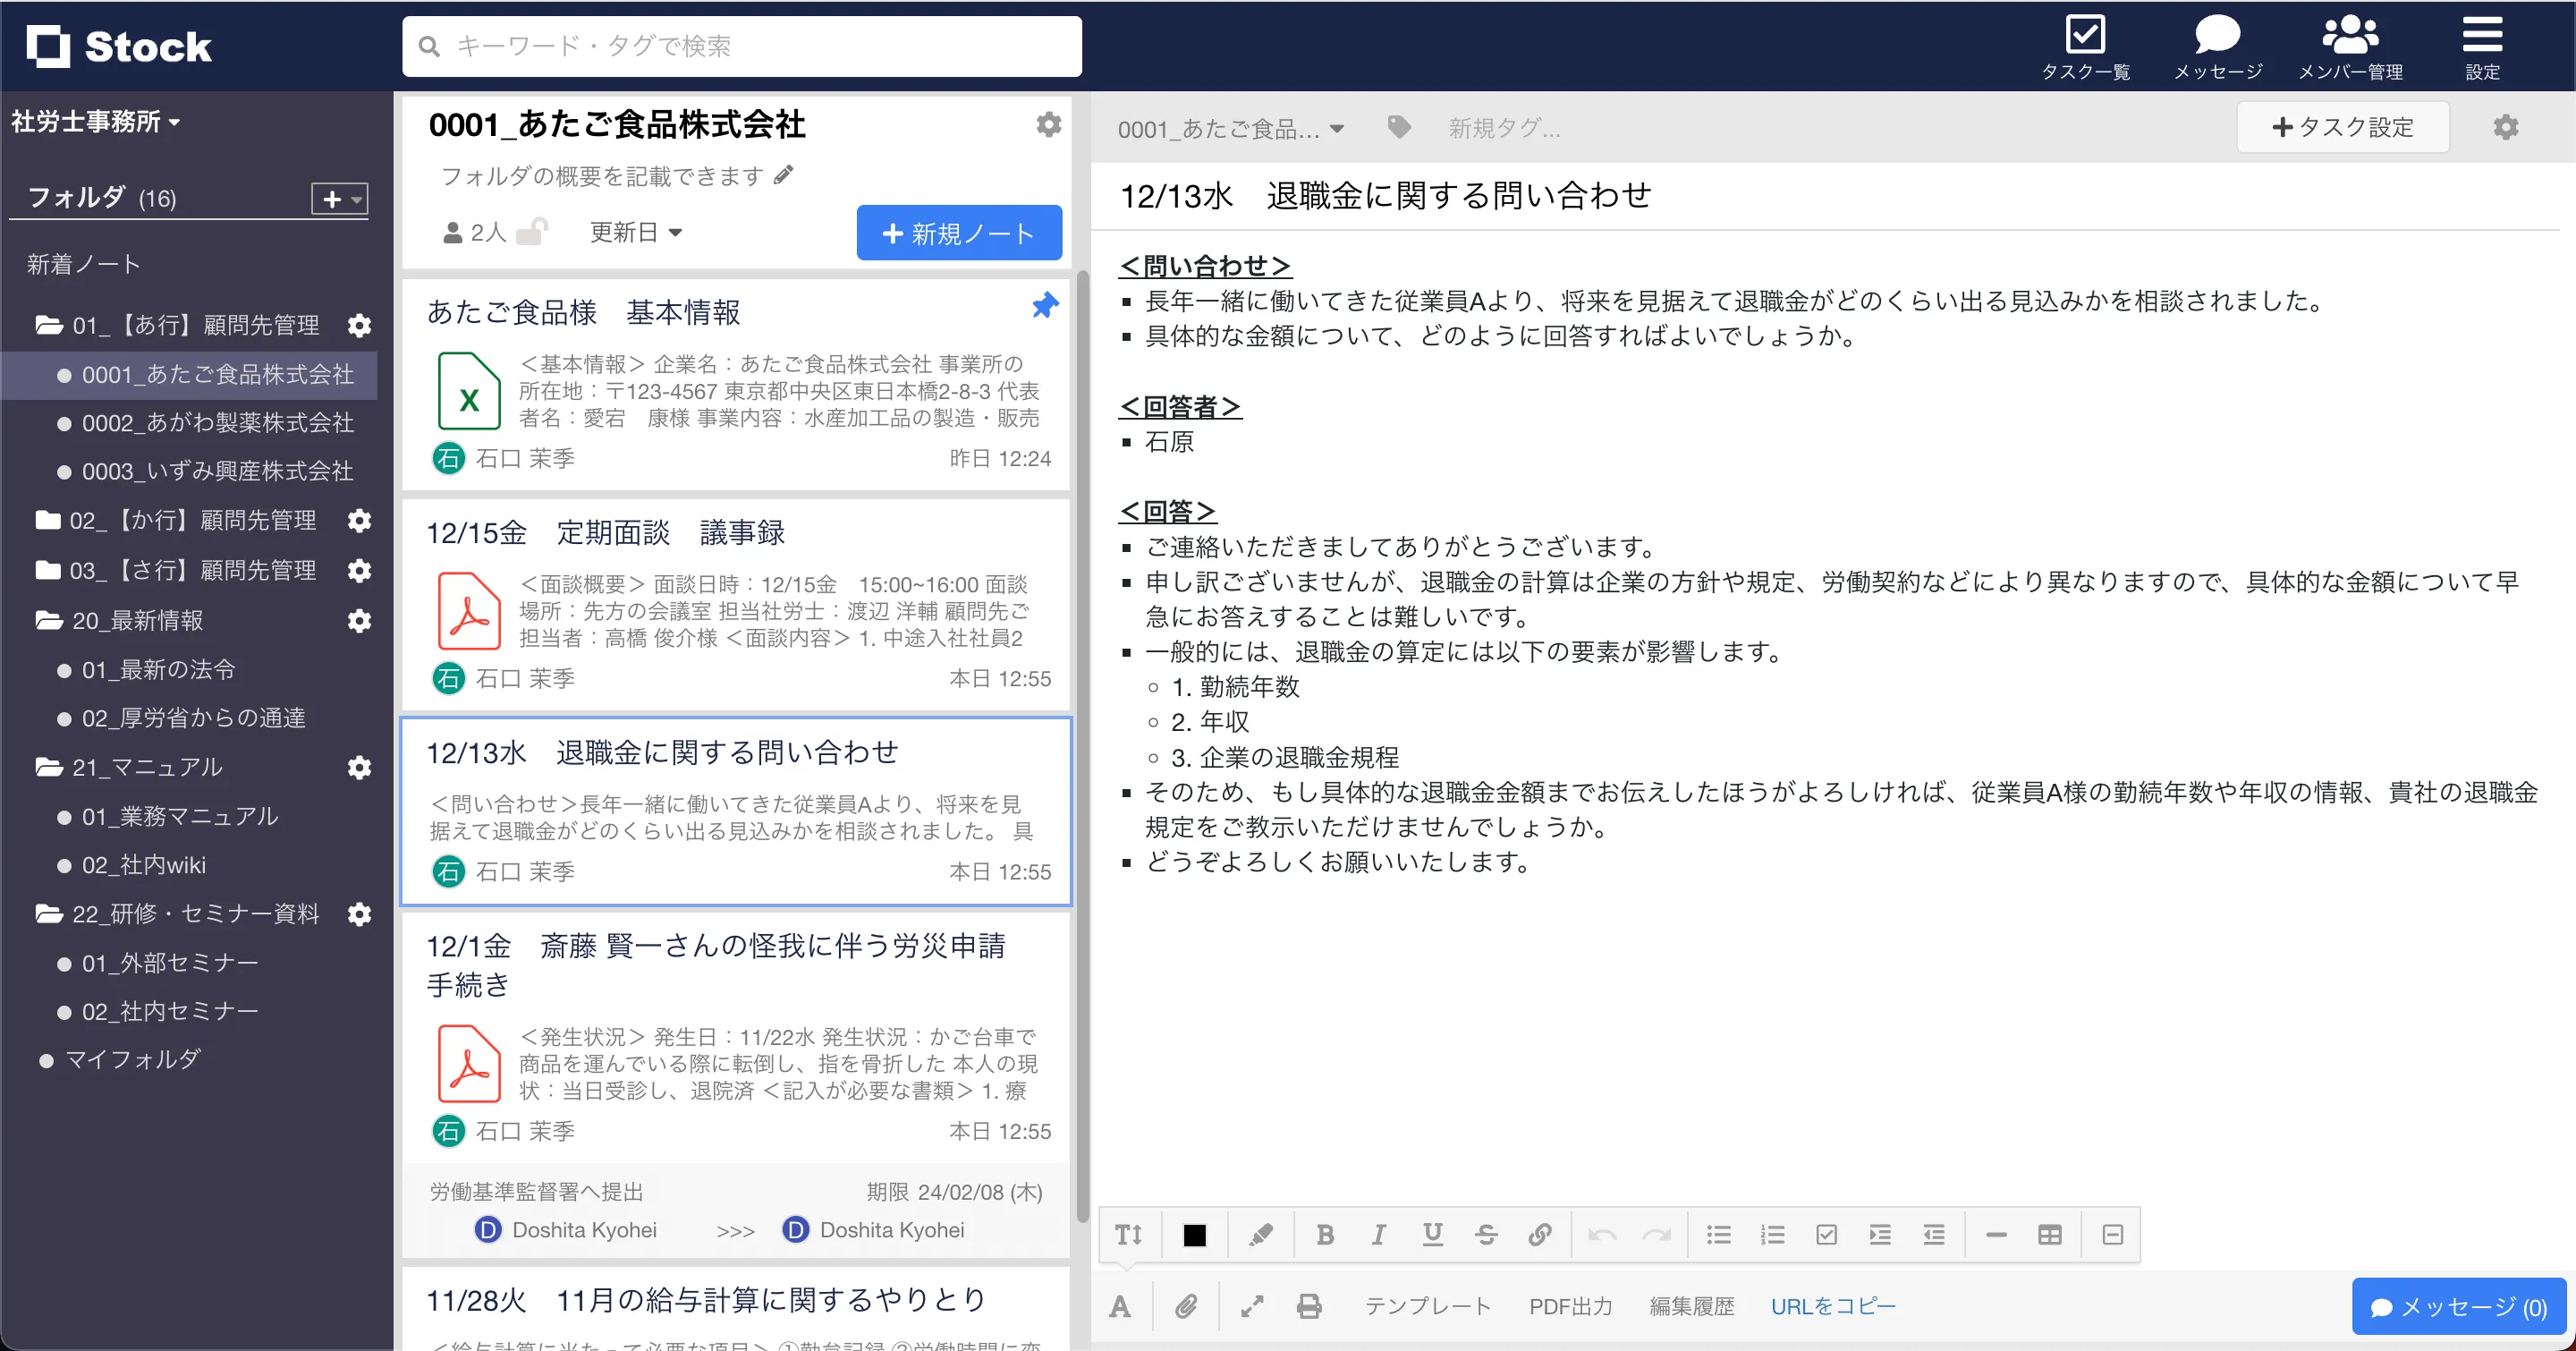Unpin the あたご食品様 基本情報 note
Screen dimensions: 2576x1351
(1044, 306)
